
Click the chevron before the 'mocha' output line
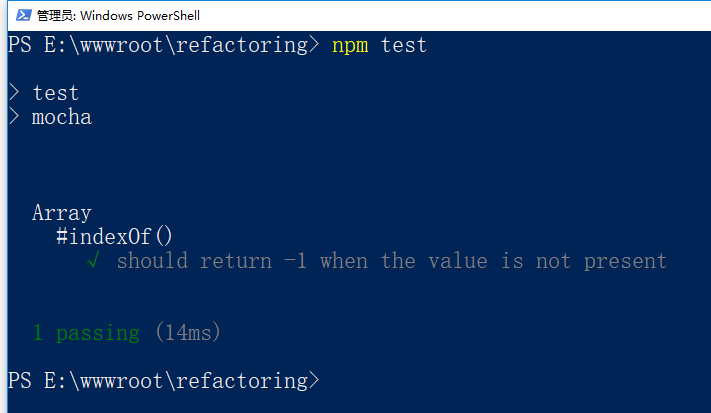point(13,117)
